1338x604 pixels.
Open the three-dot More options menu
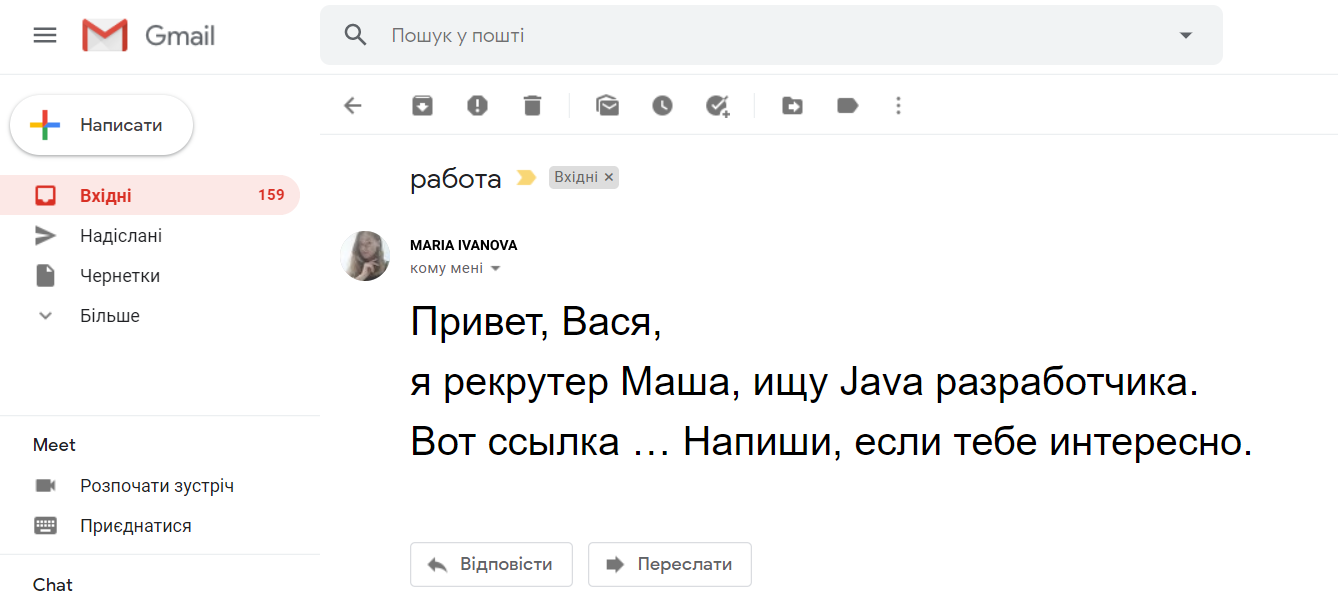(x=898, y=105)
